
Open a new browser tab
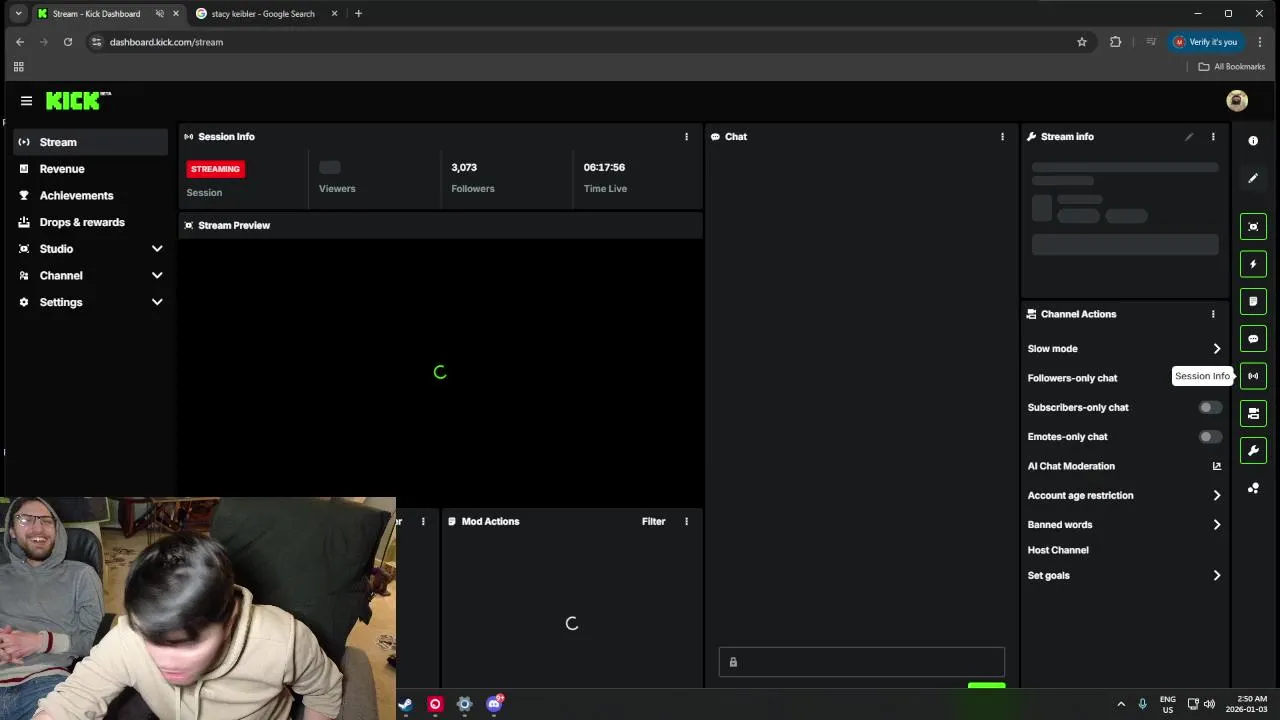pos(358,14)
